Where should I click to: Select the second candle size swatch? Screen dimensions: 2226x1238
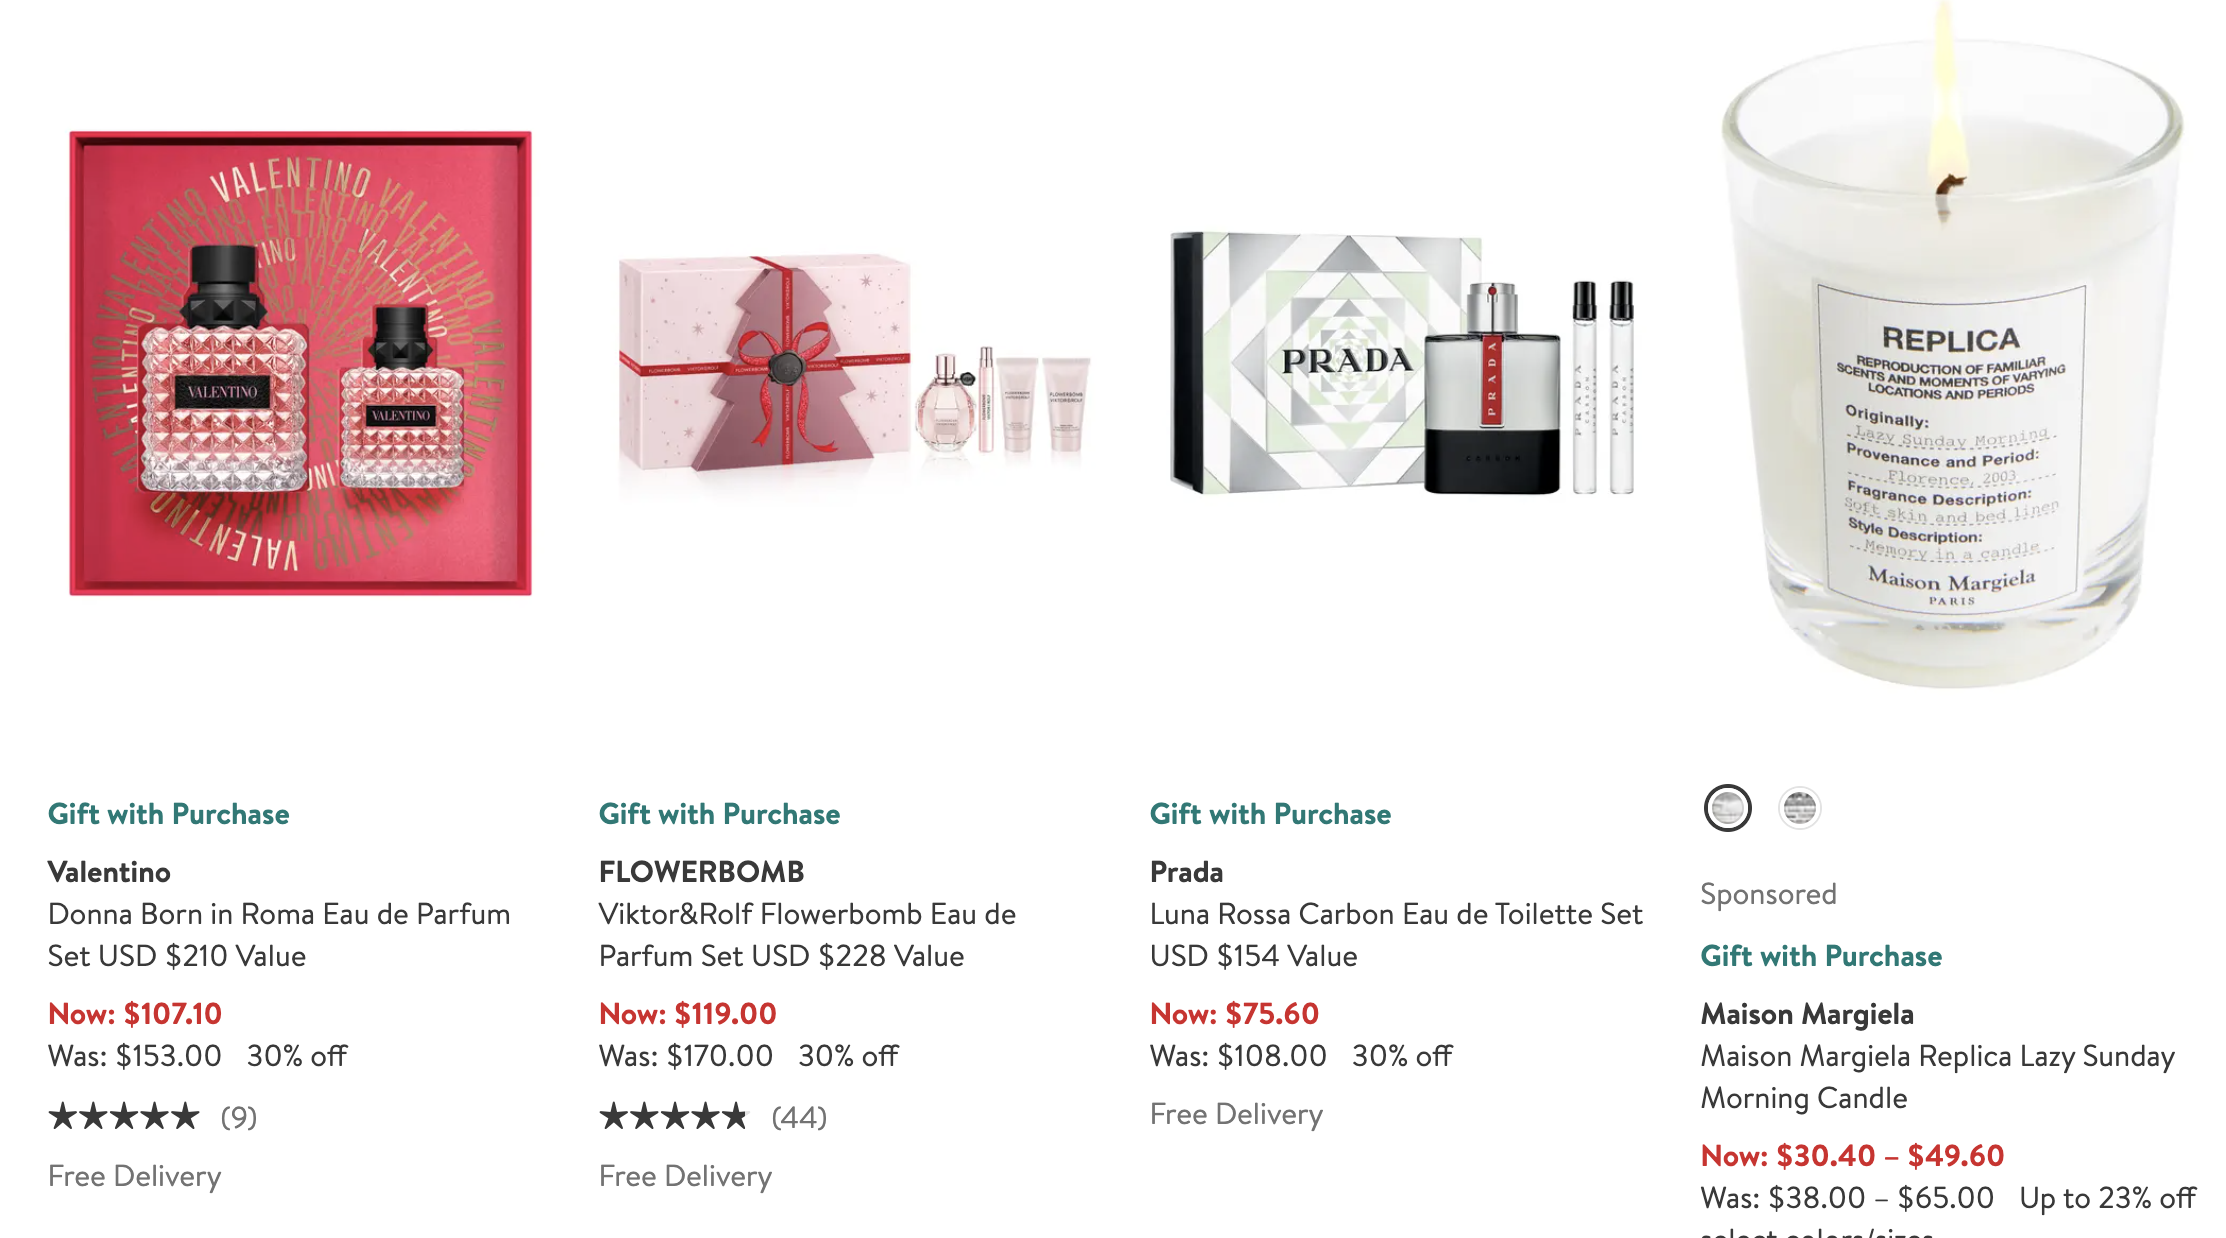[x=1799, y=808]
